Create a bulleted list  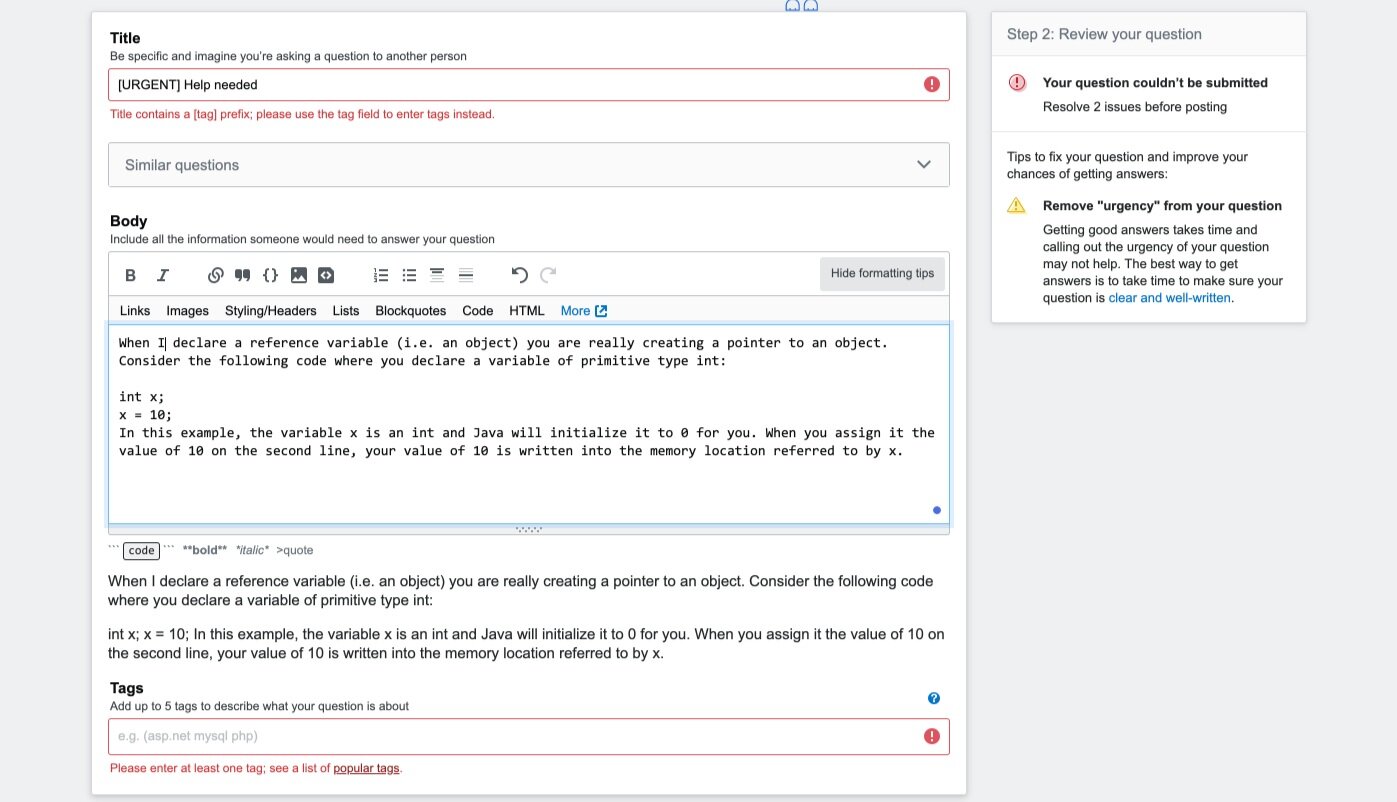pos(409,275)
